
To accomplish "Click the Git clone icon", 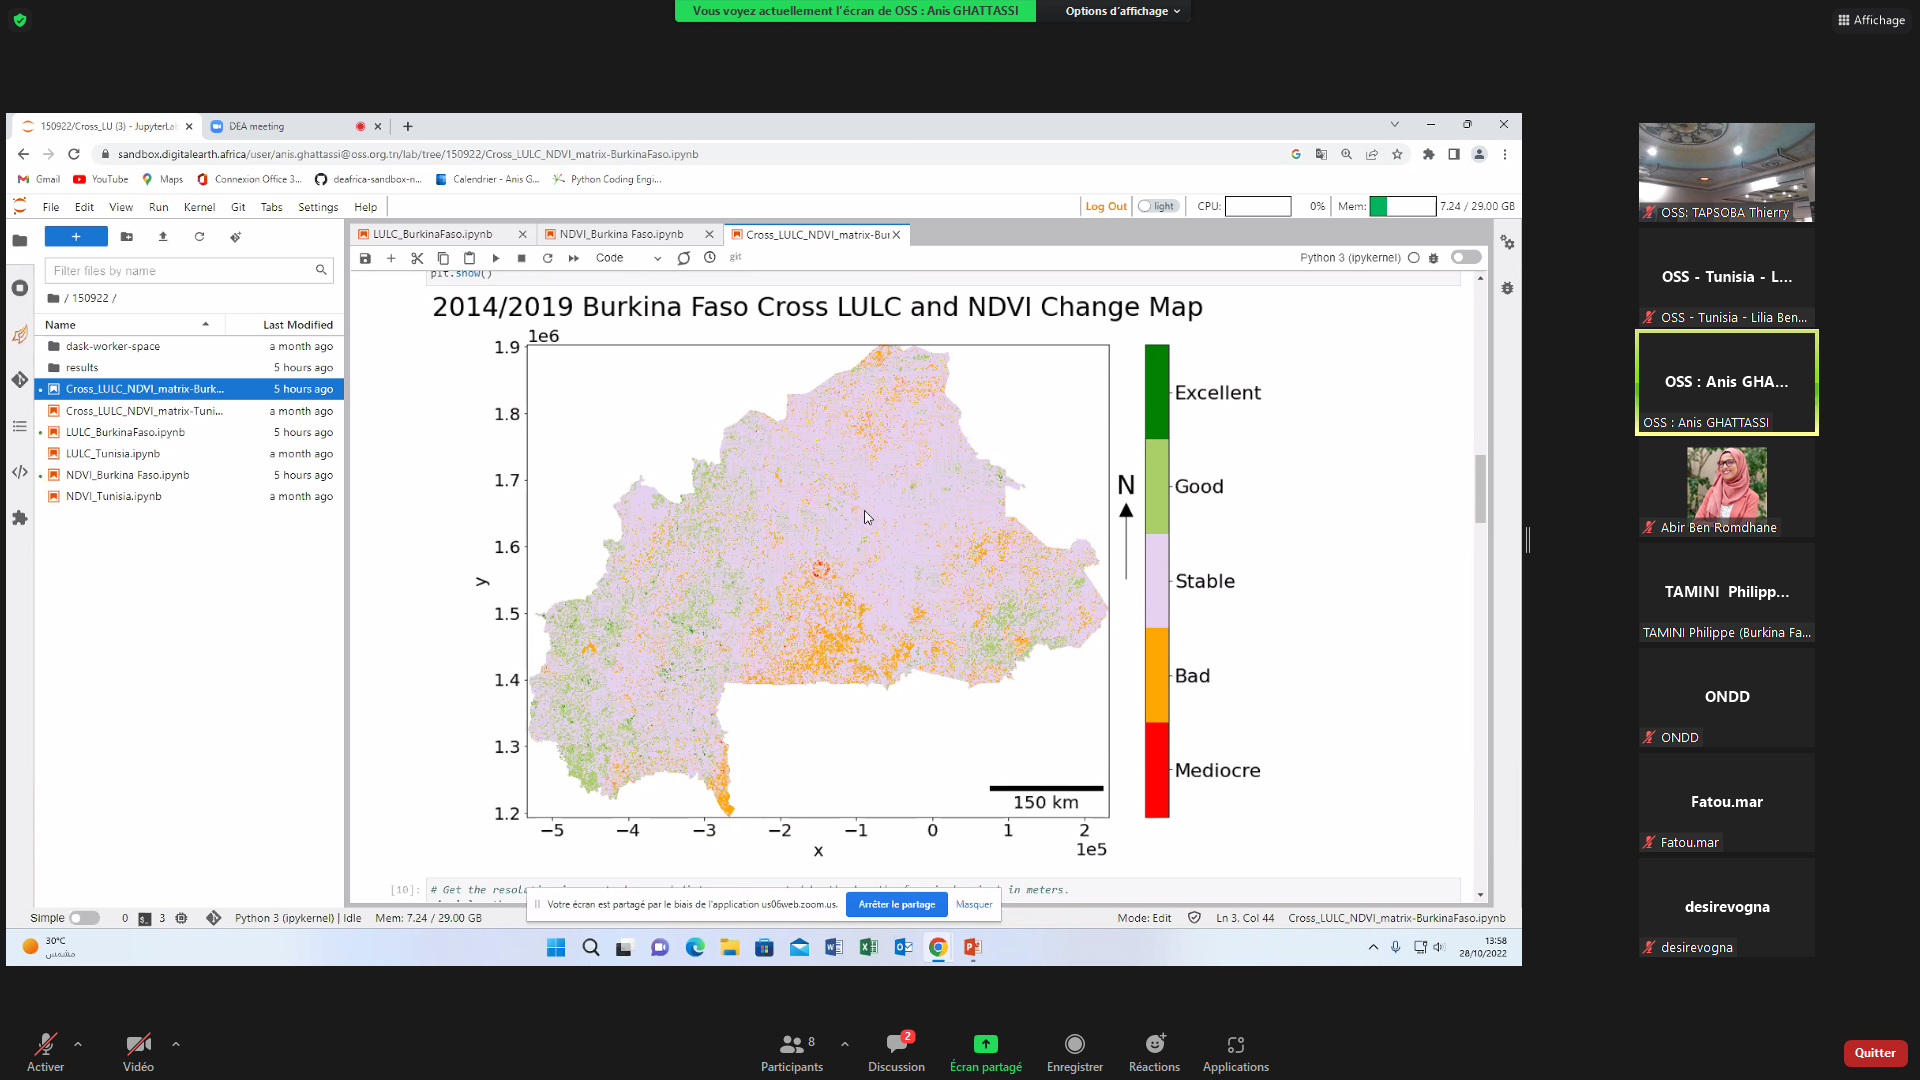I will pos(235,237).
